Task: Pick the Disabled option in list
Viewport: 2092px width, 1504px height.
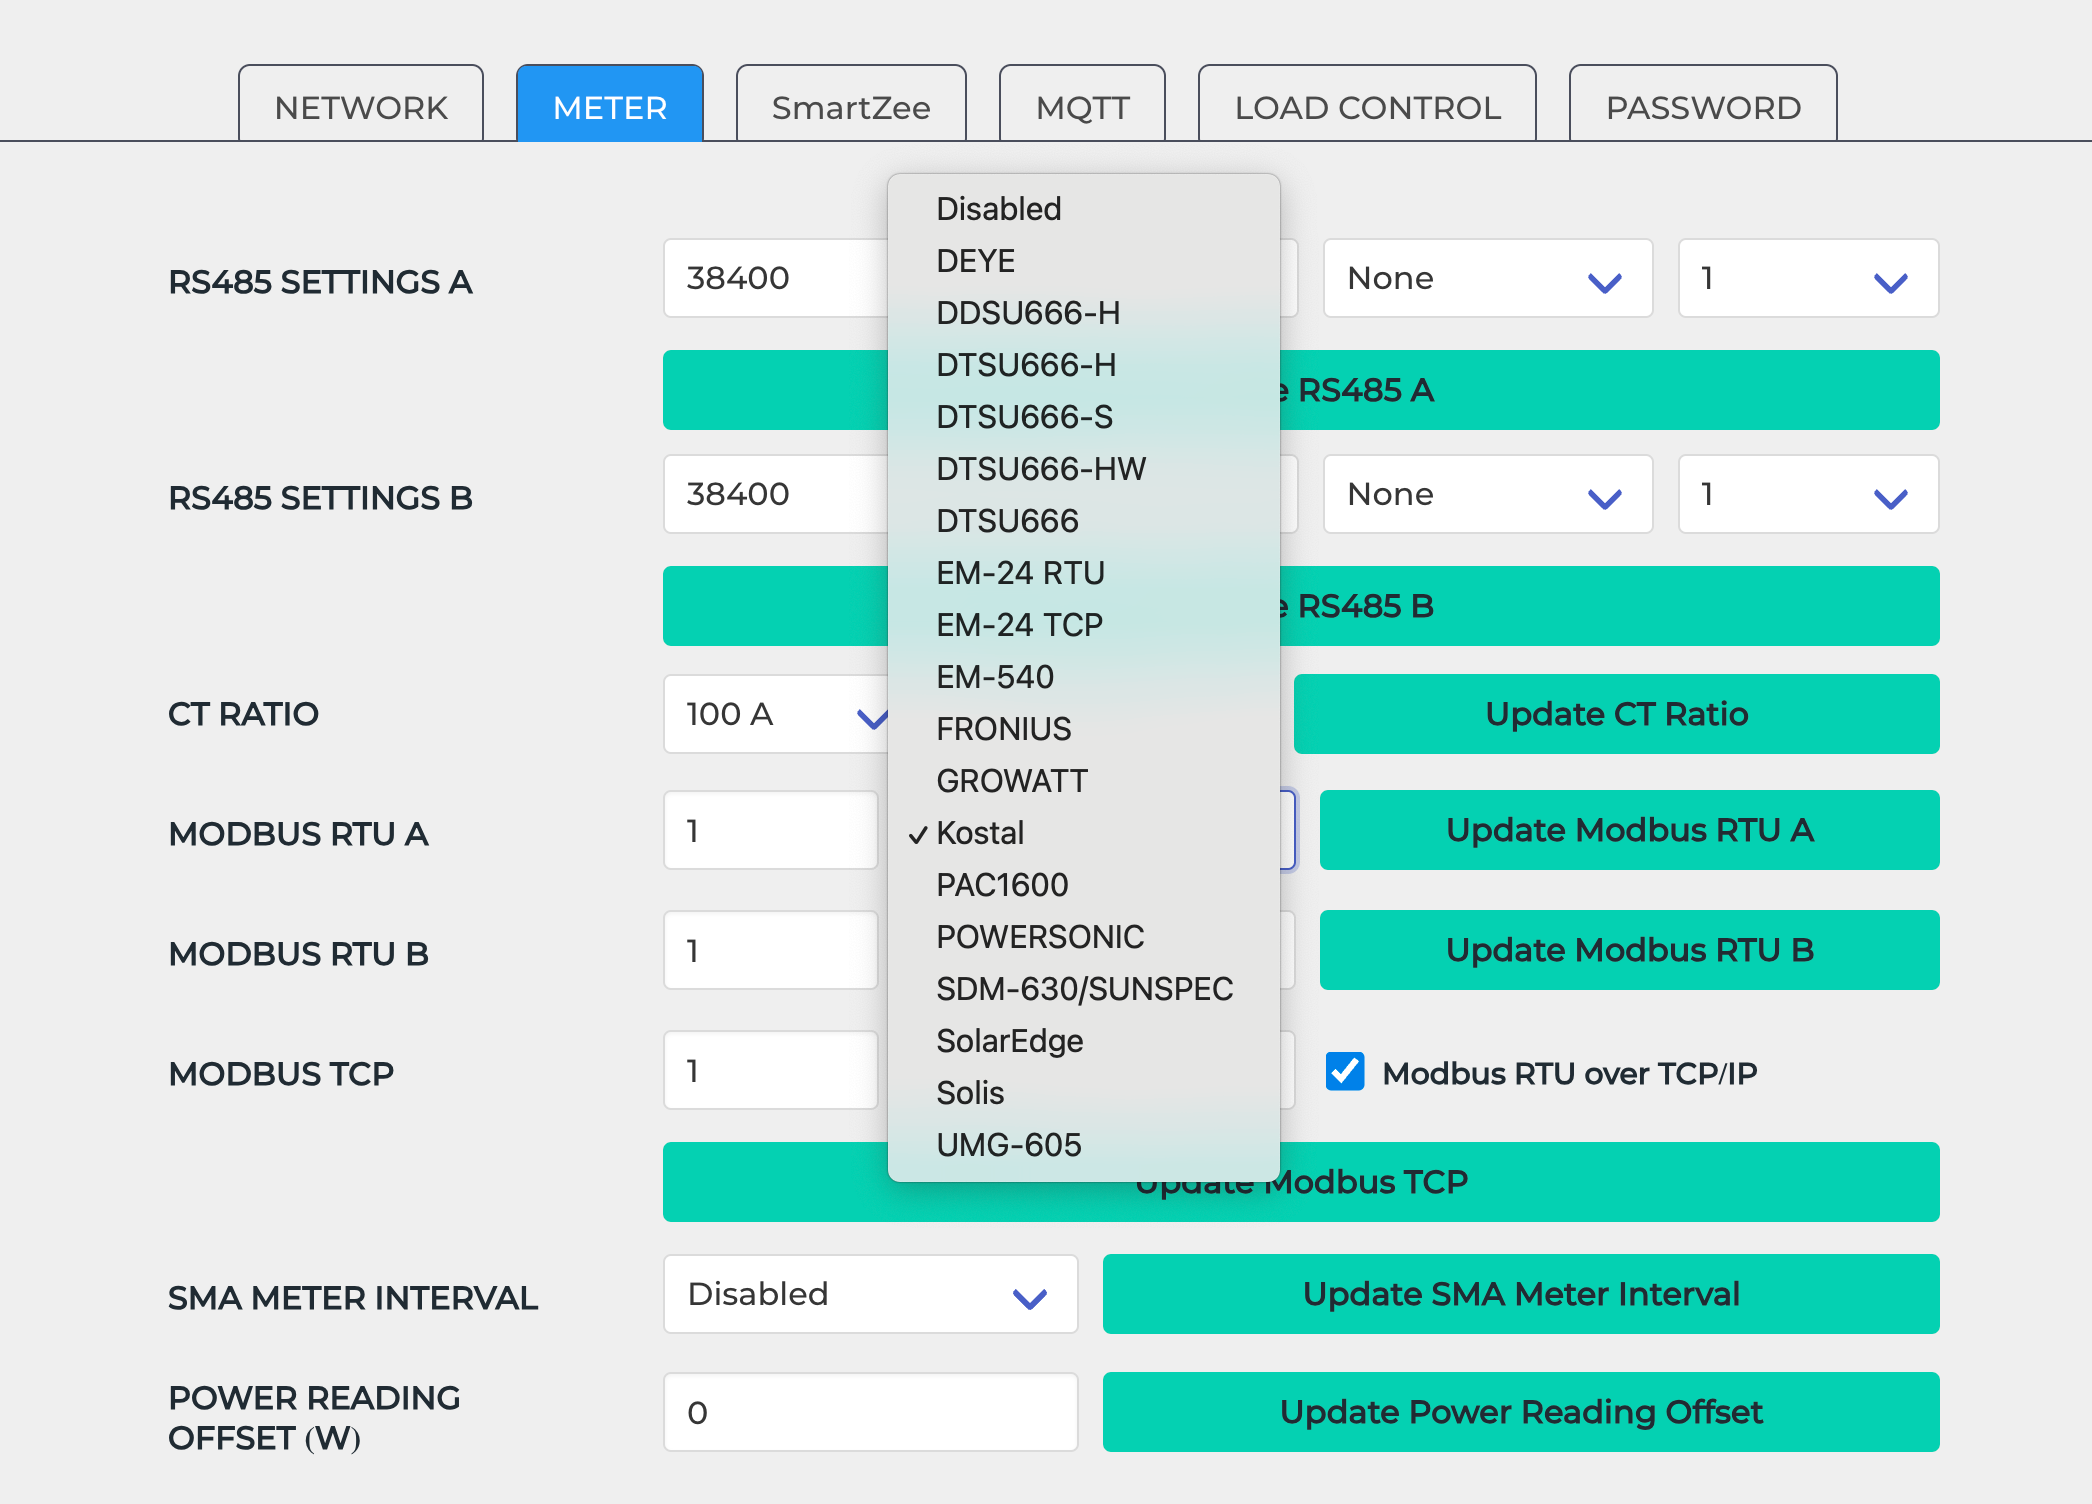Action: click(998, 209)
